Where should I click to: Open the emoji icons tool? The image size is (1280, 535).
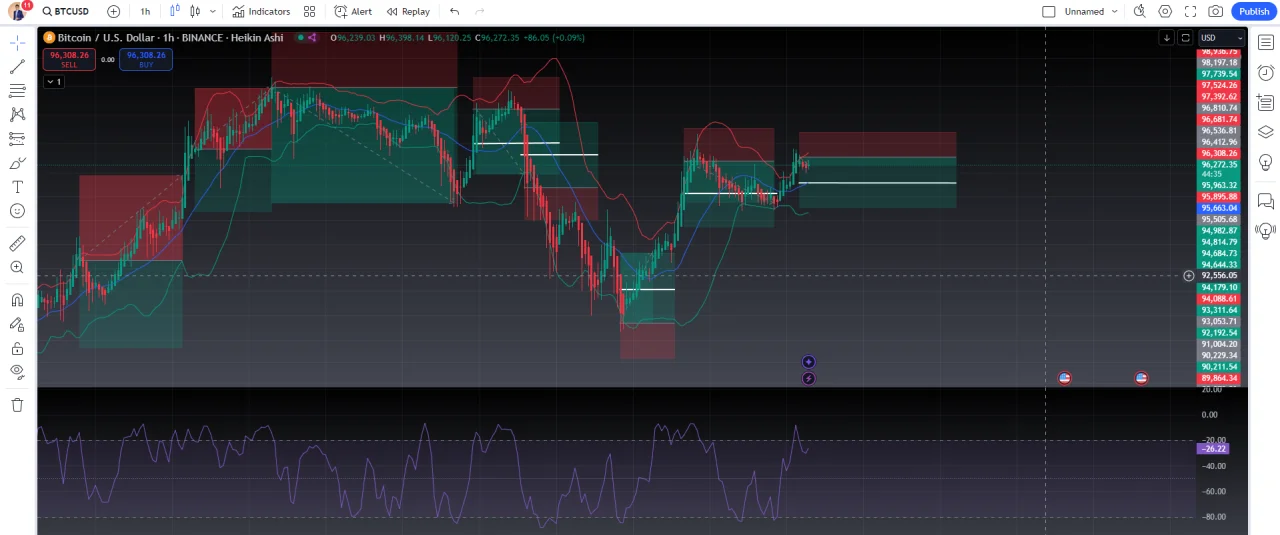pos(17,211)
